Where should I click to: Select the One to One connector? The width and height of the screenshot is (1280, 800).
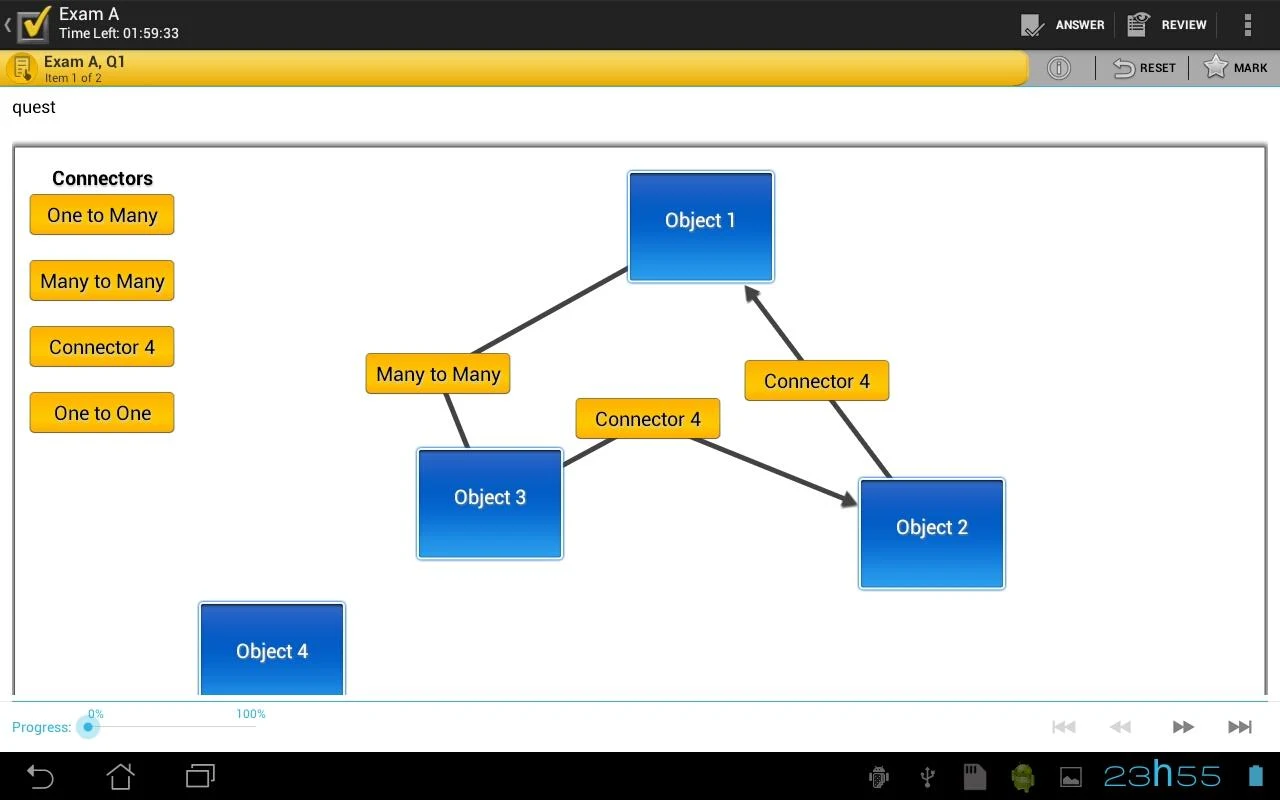click(102, 413)
